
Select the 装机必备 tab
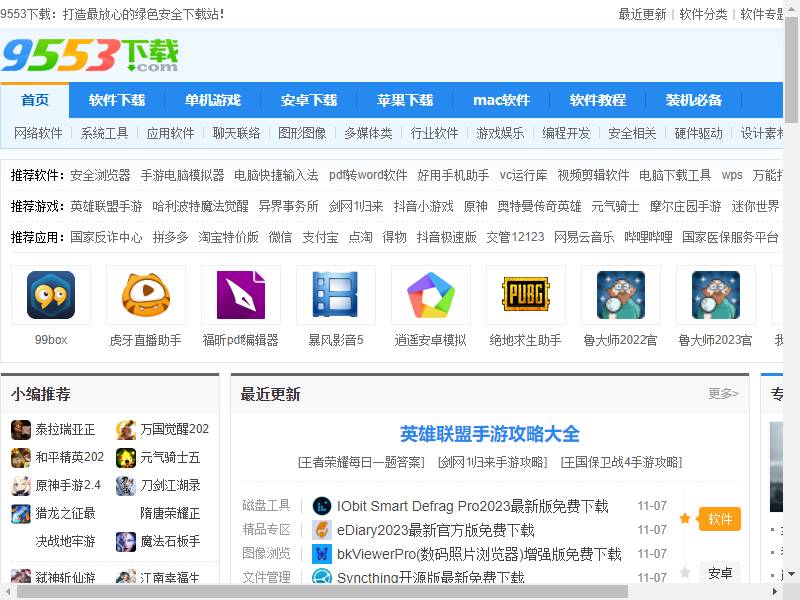pyautogui.click(x=693, y=100)
